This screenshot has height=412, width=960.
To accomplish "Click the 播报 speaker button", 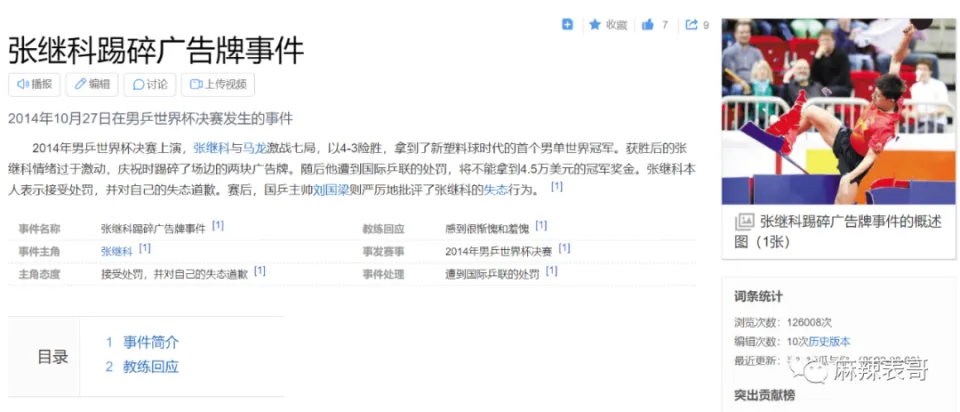I will point(34,85).
